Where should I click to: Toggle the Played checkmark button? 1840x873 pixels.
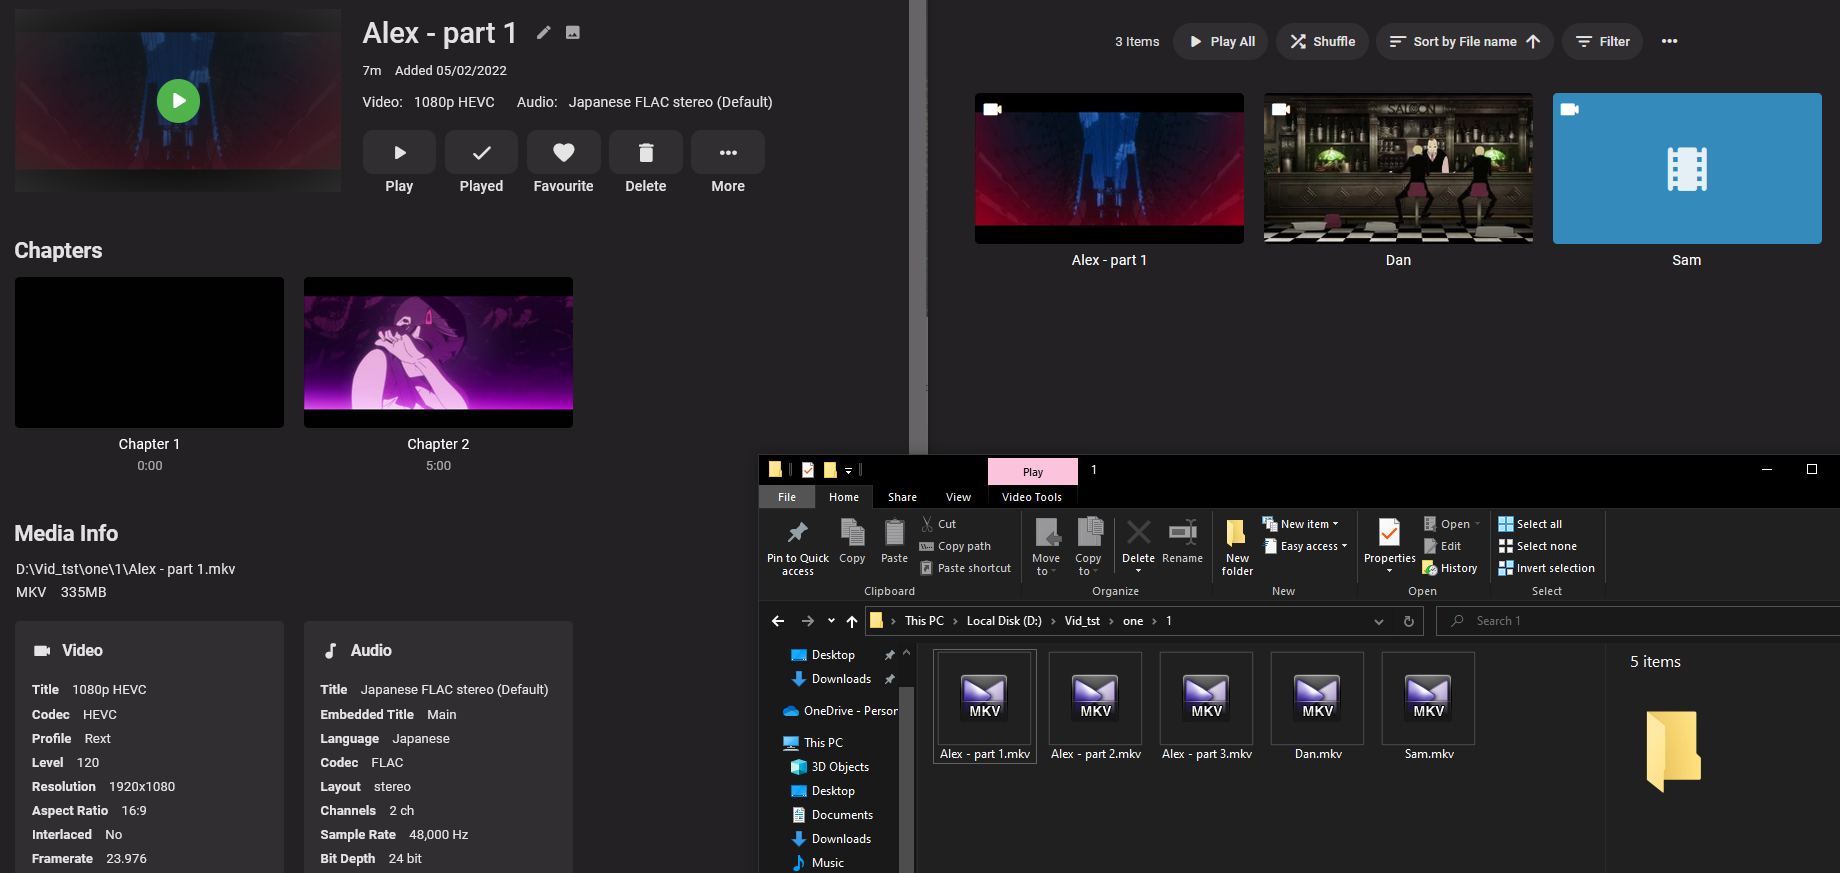point(481,153)
